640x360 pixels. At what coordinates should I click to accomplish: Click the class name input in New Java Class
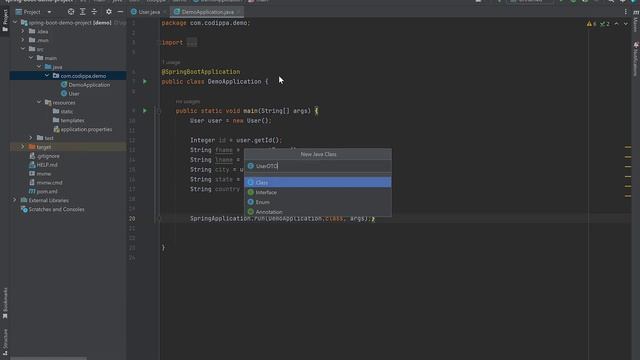[x=318, y=166]
